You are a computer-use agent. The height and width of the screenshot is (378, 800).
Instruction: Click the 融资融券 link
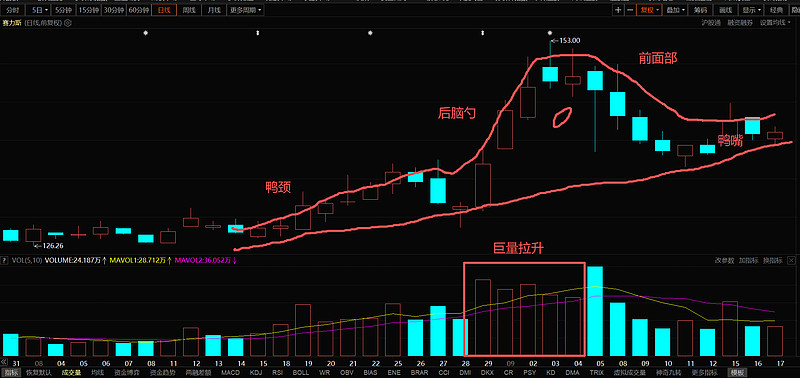pyautogui.click(x=740, y=22)
